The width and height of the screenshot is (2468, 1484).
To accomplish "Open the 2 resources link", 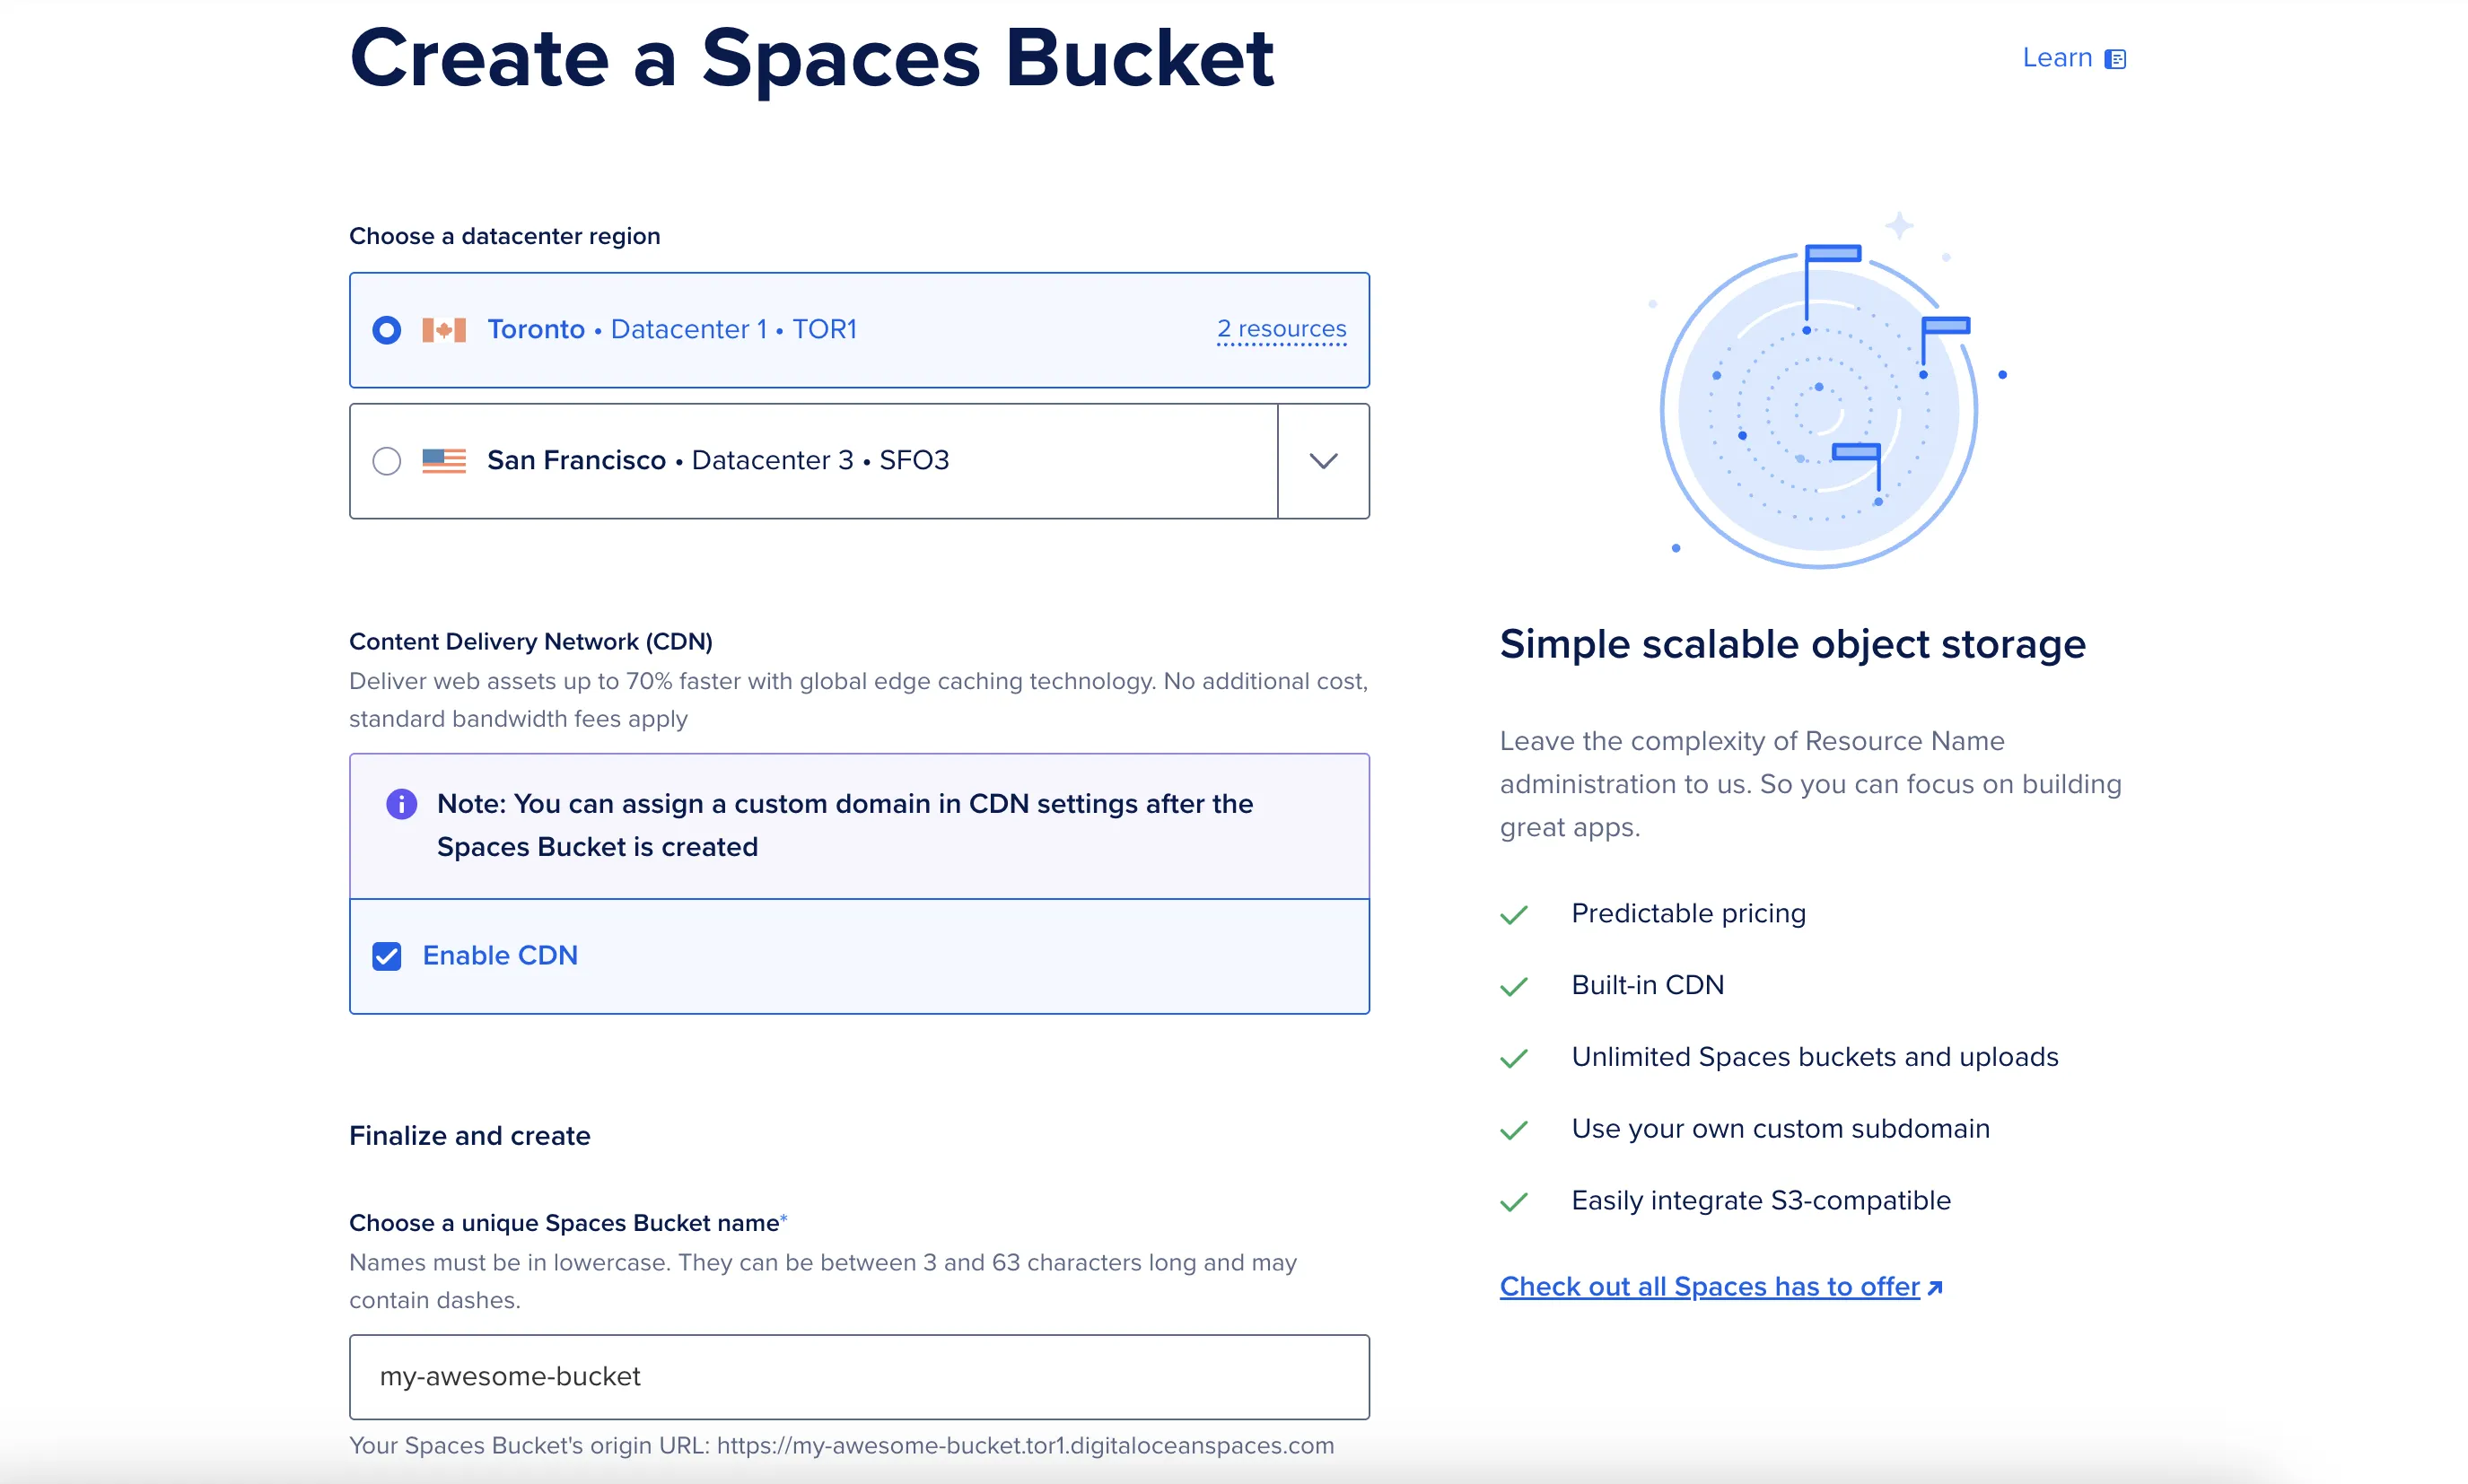I will (x=1281, y=329).
